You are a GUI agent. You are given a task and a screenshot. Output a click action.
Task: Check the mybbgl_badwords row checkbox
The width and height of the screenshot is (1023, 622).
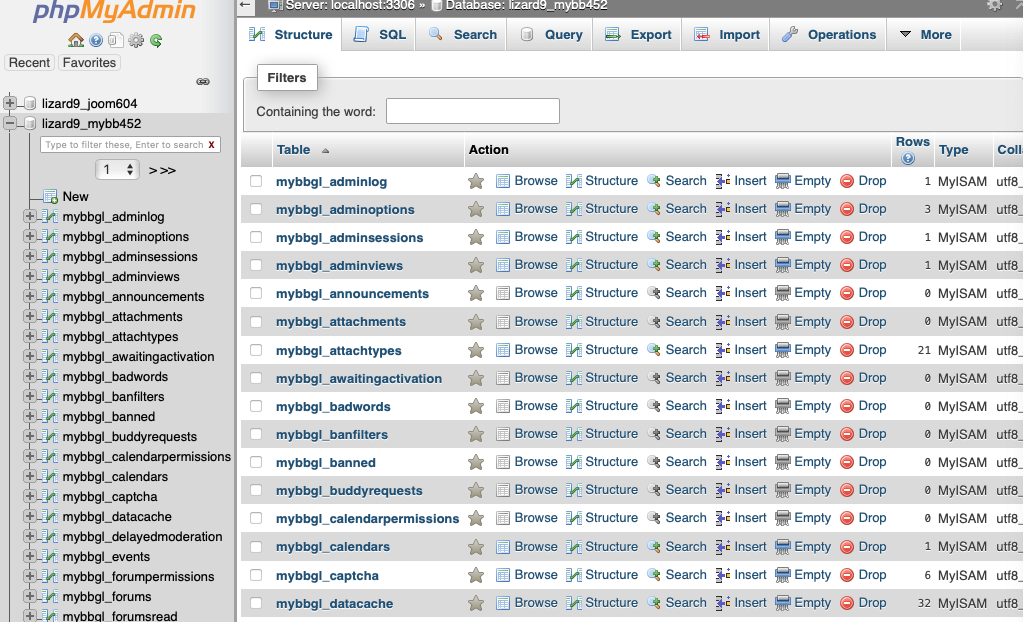[x=256, y=406]
